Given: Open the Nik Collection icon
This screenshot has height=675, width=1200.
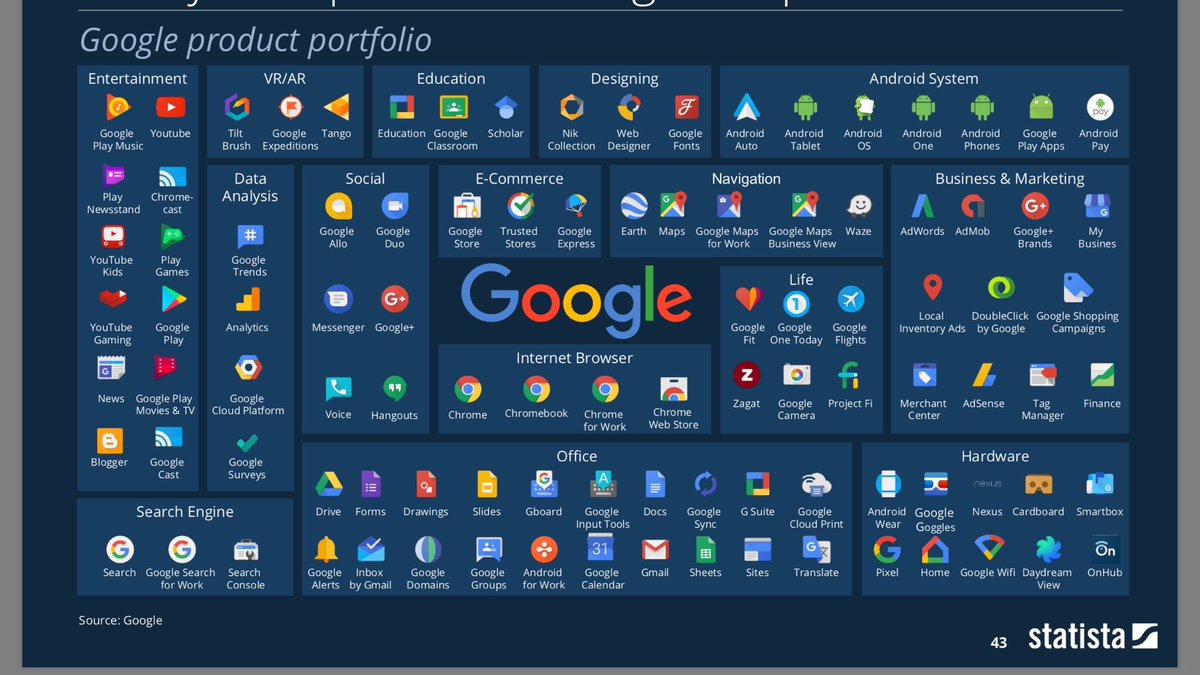Looking at the screenshot, I should pyautogui.click(x=571, y=108).
